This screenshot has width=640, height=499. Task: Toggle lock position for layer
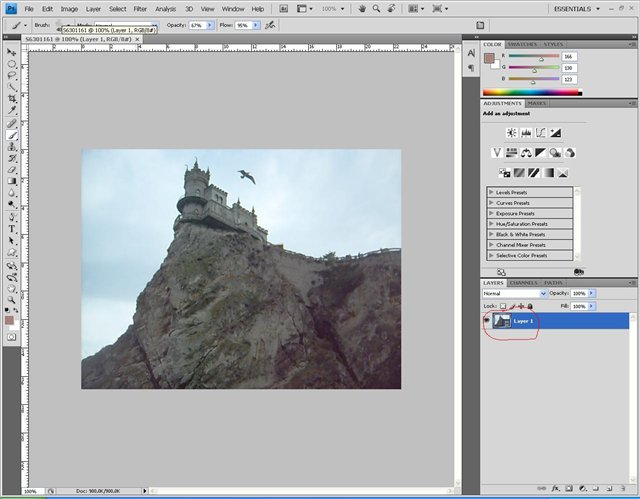(521, 306)
